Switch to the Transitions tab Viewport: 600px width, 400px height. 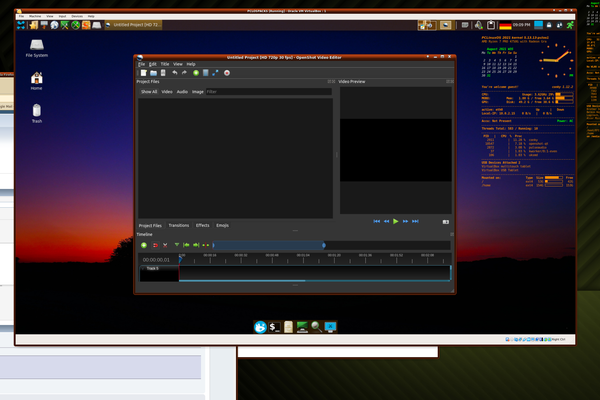179,226
